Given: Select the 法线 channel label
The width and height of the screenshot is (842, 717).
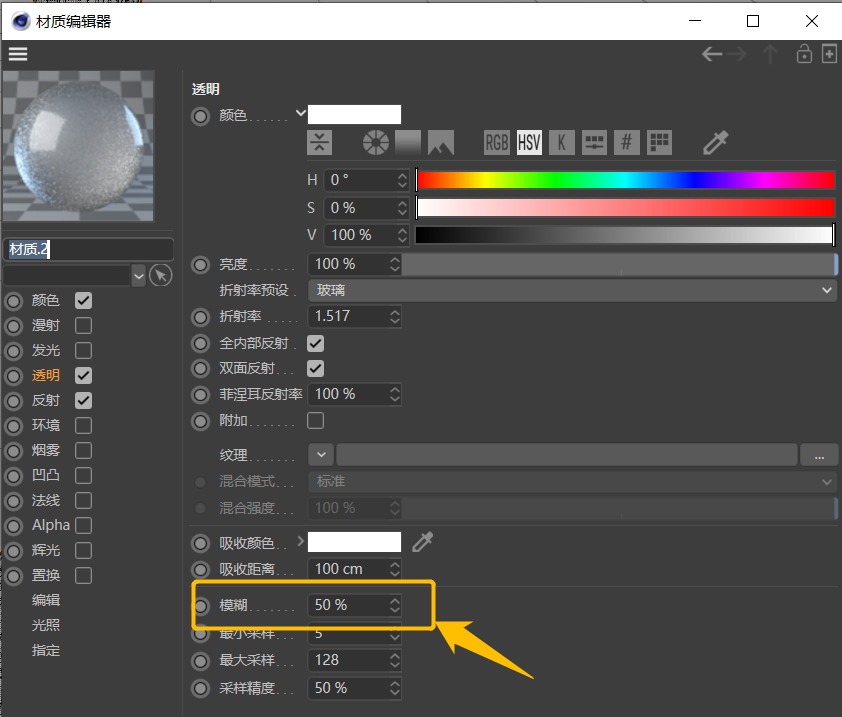Looking at the screenshot, I should pos(46,501).
